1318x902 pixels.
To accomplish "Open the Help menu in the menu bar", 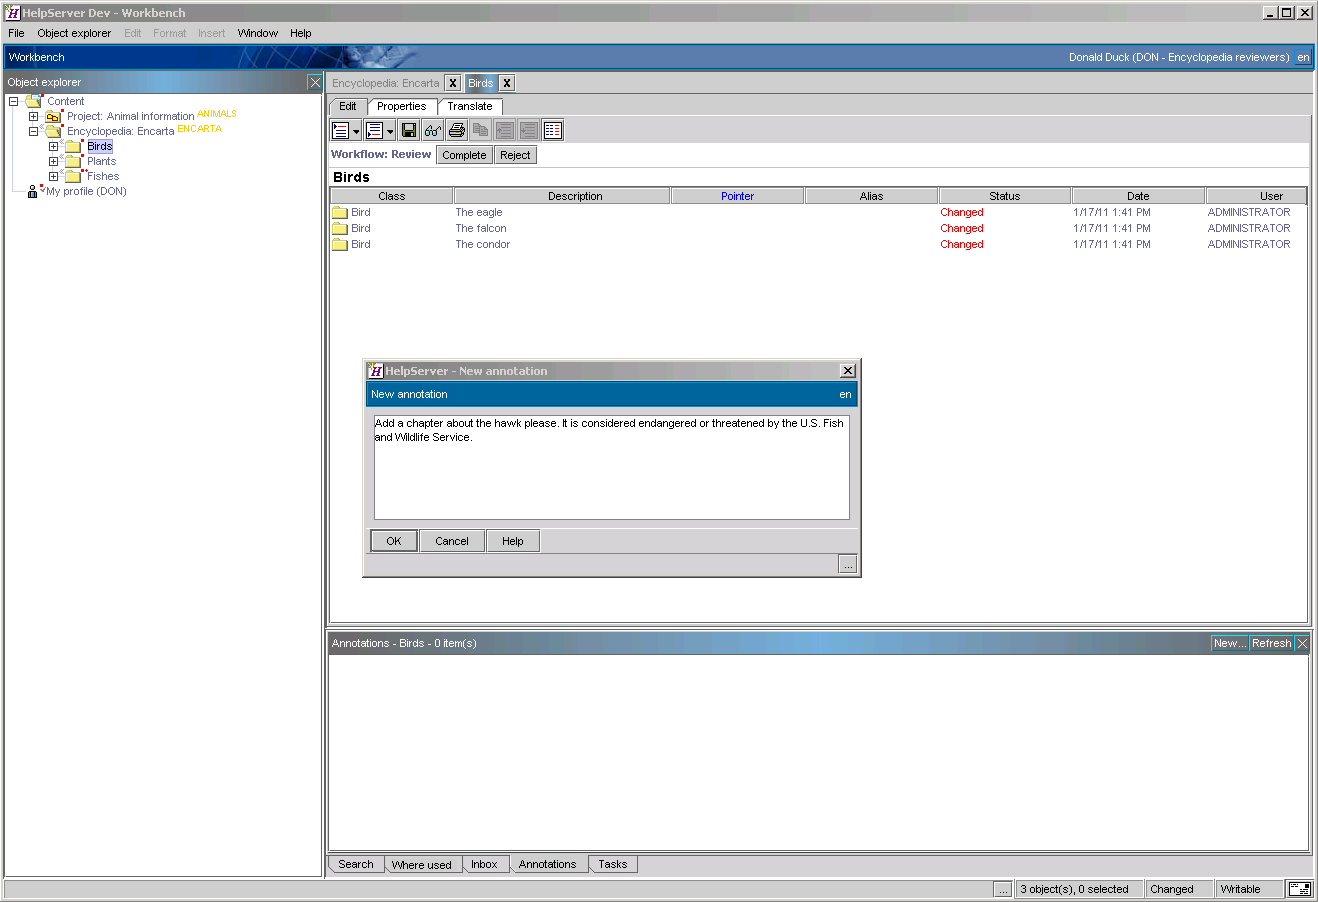I will 301,33.
